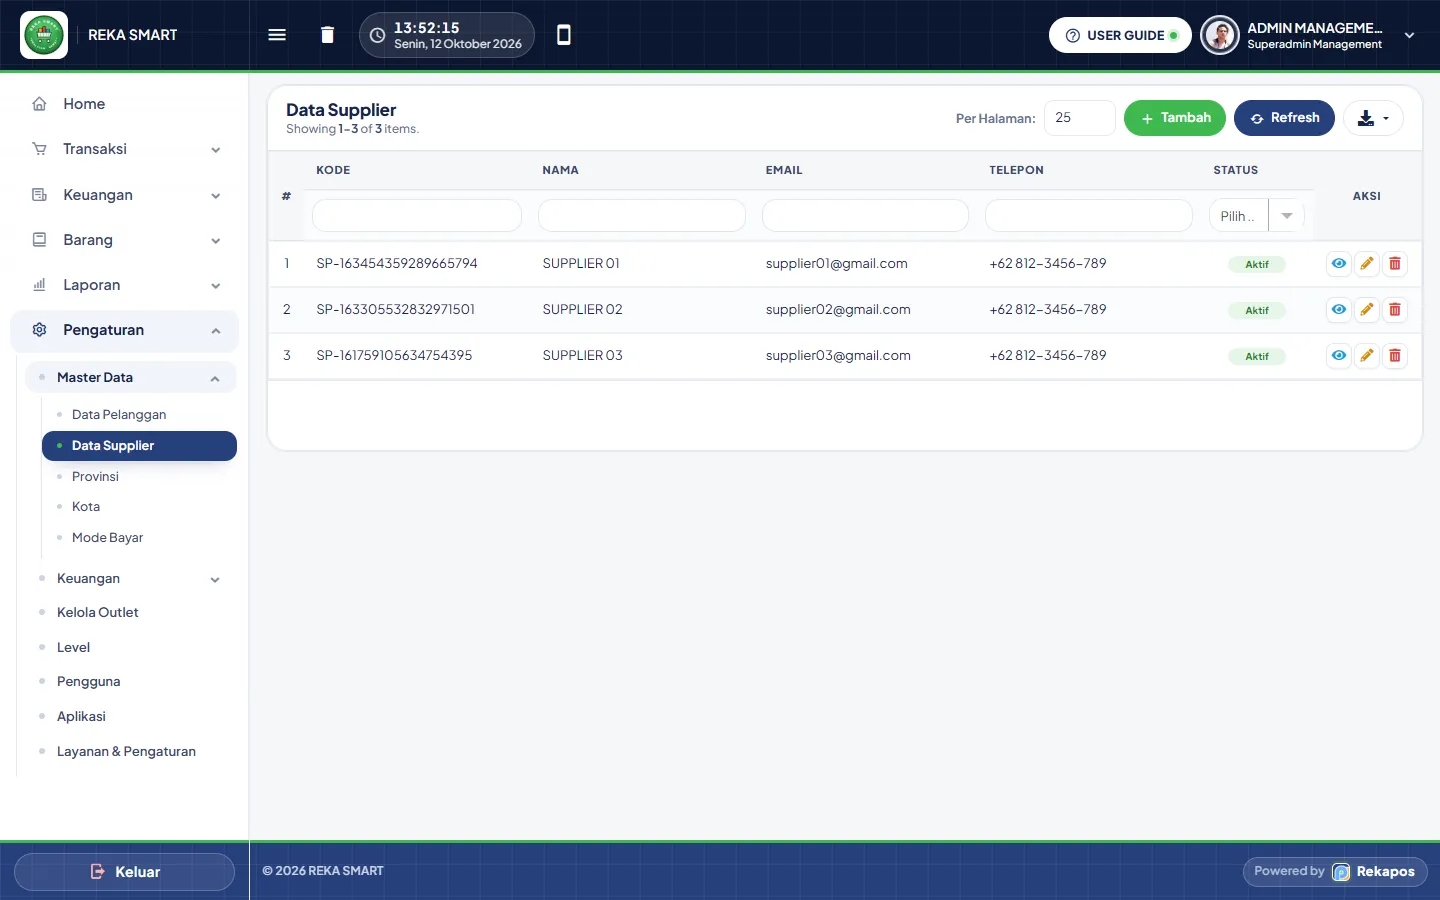The image size is (1440, 900).
Task: Edit SUPPLIER 03 with the pencil icon
Action: [1366, 356]
